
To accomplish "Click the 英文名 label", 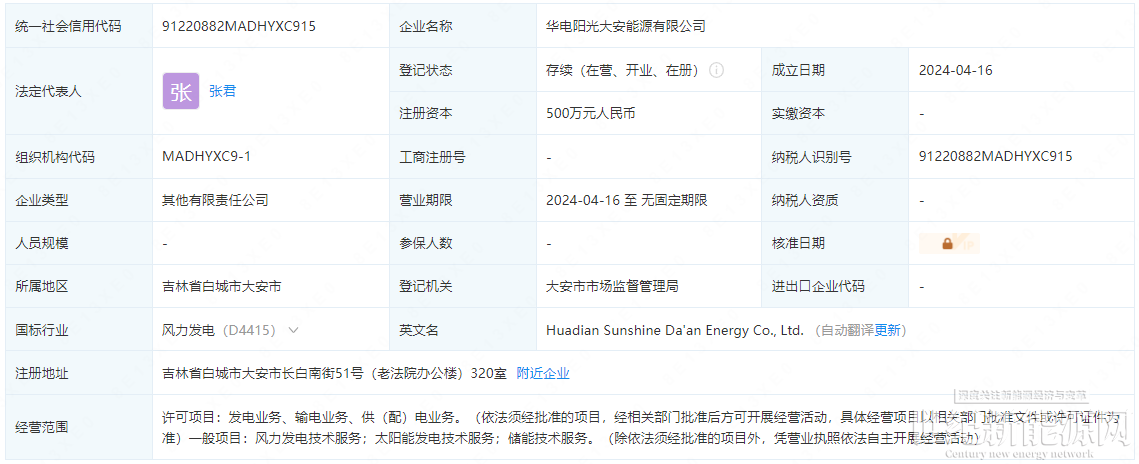I will [419, 330].
